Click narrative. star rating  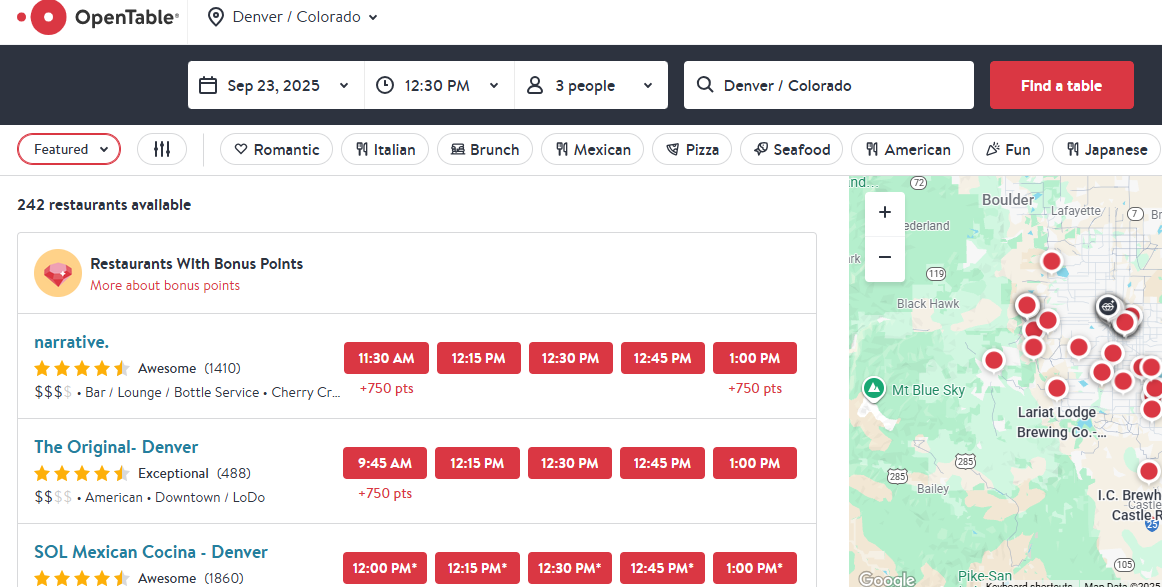[x=82, y=368]
